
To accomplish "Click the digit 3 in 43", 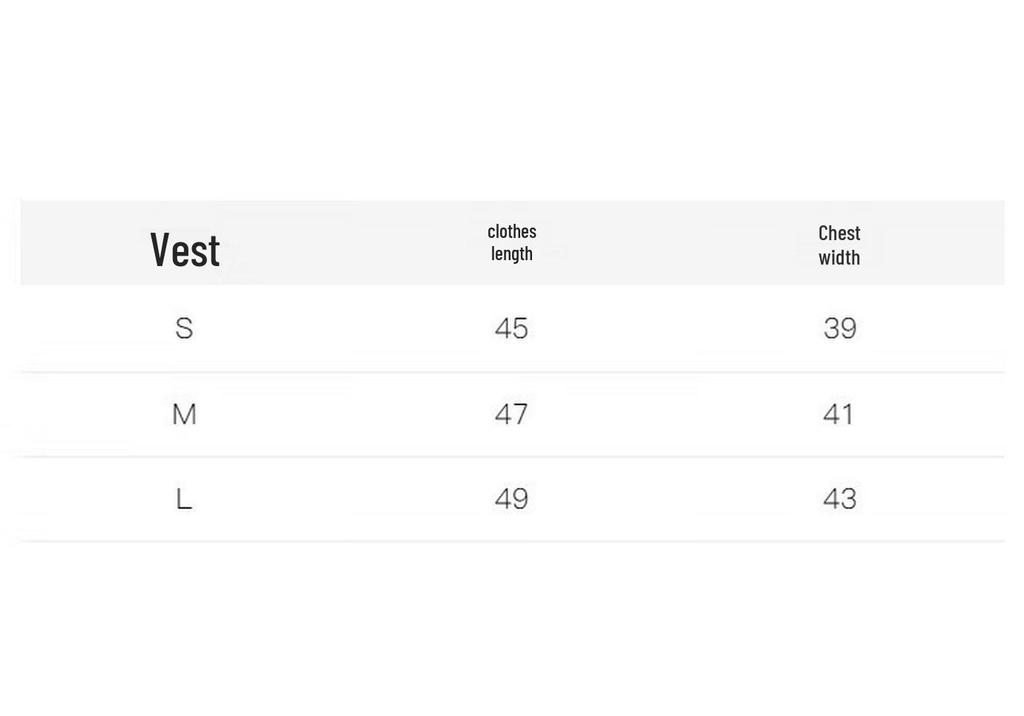I will (x=848, y=499).
